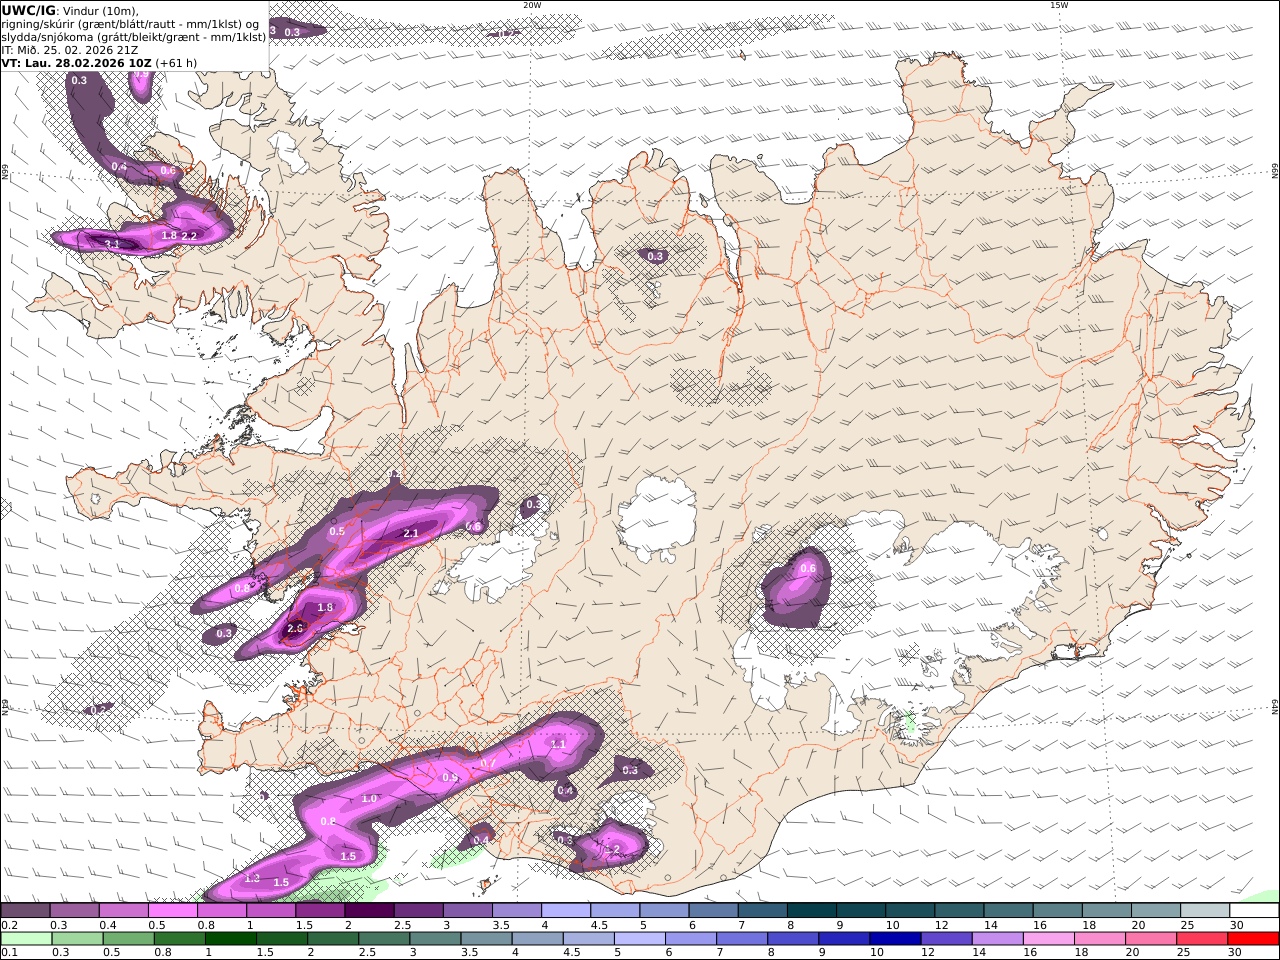
Task: Click the '2.2' precipitation value label
Action: pyautogui.click(x=189, y=235)
